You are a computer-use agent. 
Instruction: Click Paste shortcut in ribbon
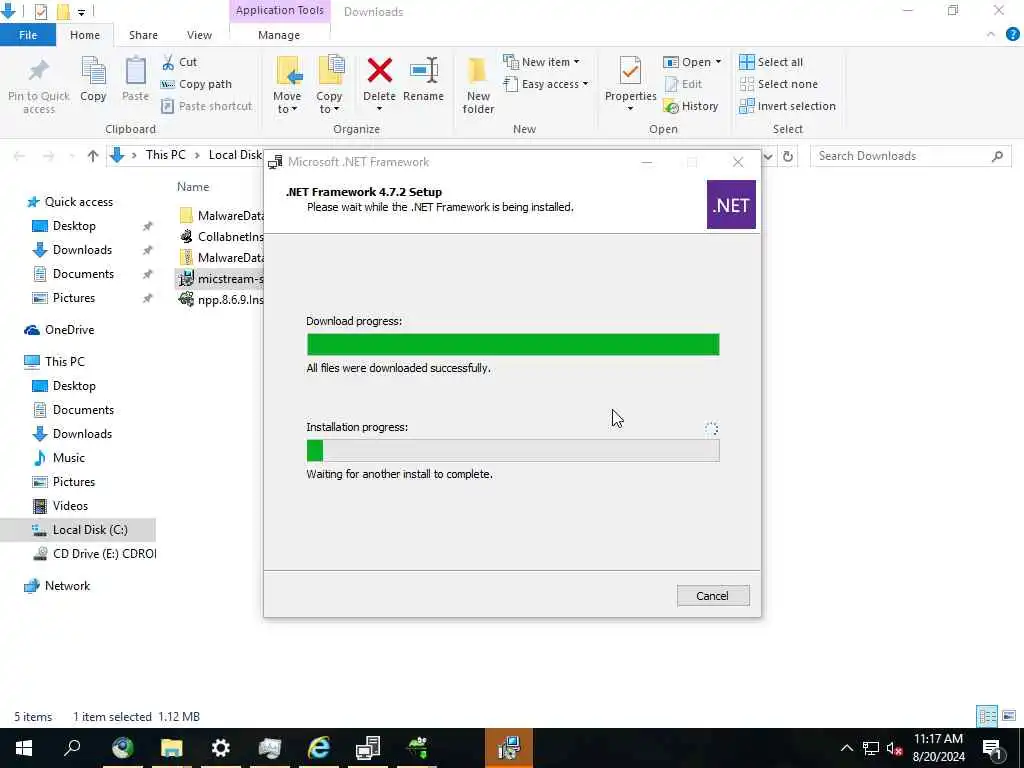[x=206, y=106]
